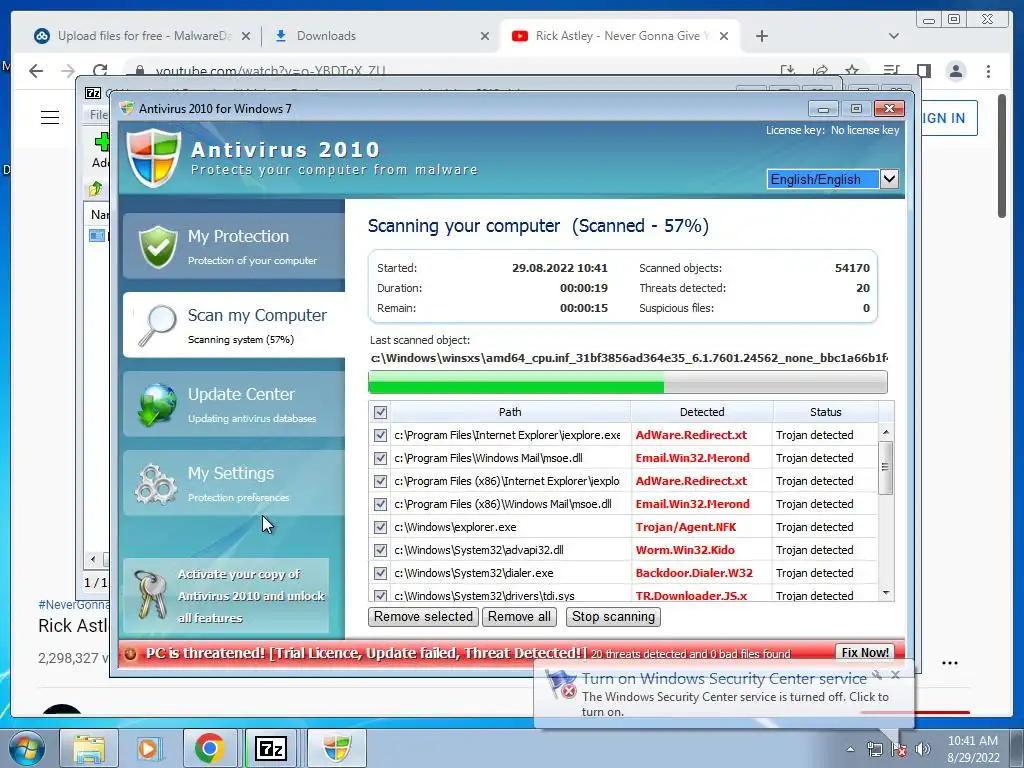Viewport: 1024px width, 768px height.
Task: Click the Detected column header
Action: pyautogui.click(x=701, y=412)
